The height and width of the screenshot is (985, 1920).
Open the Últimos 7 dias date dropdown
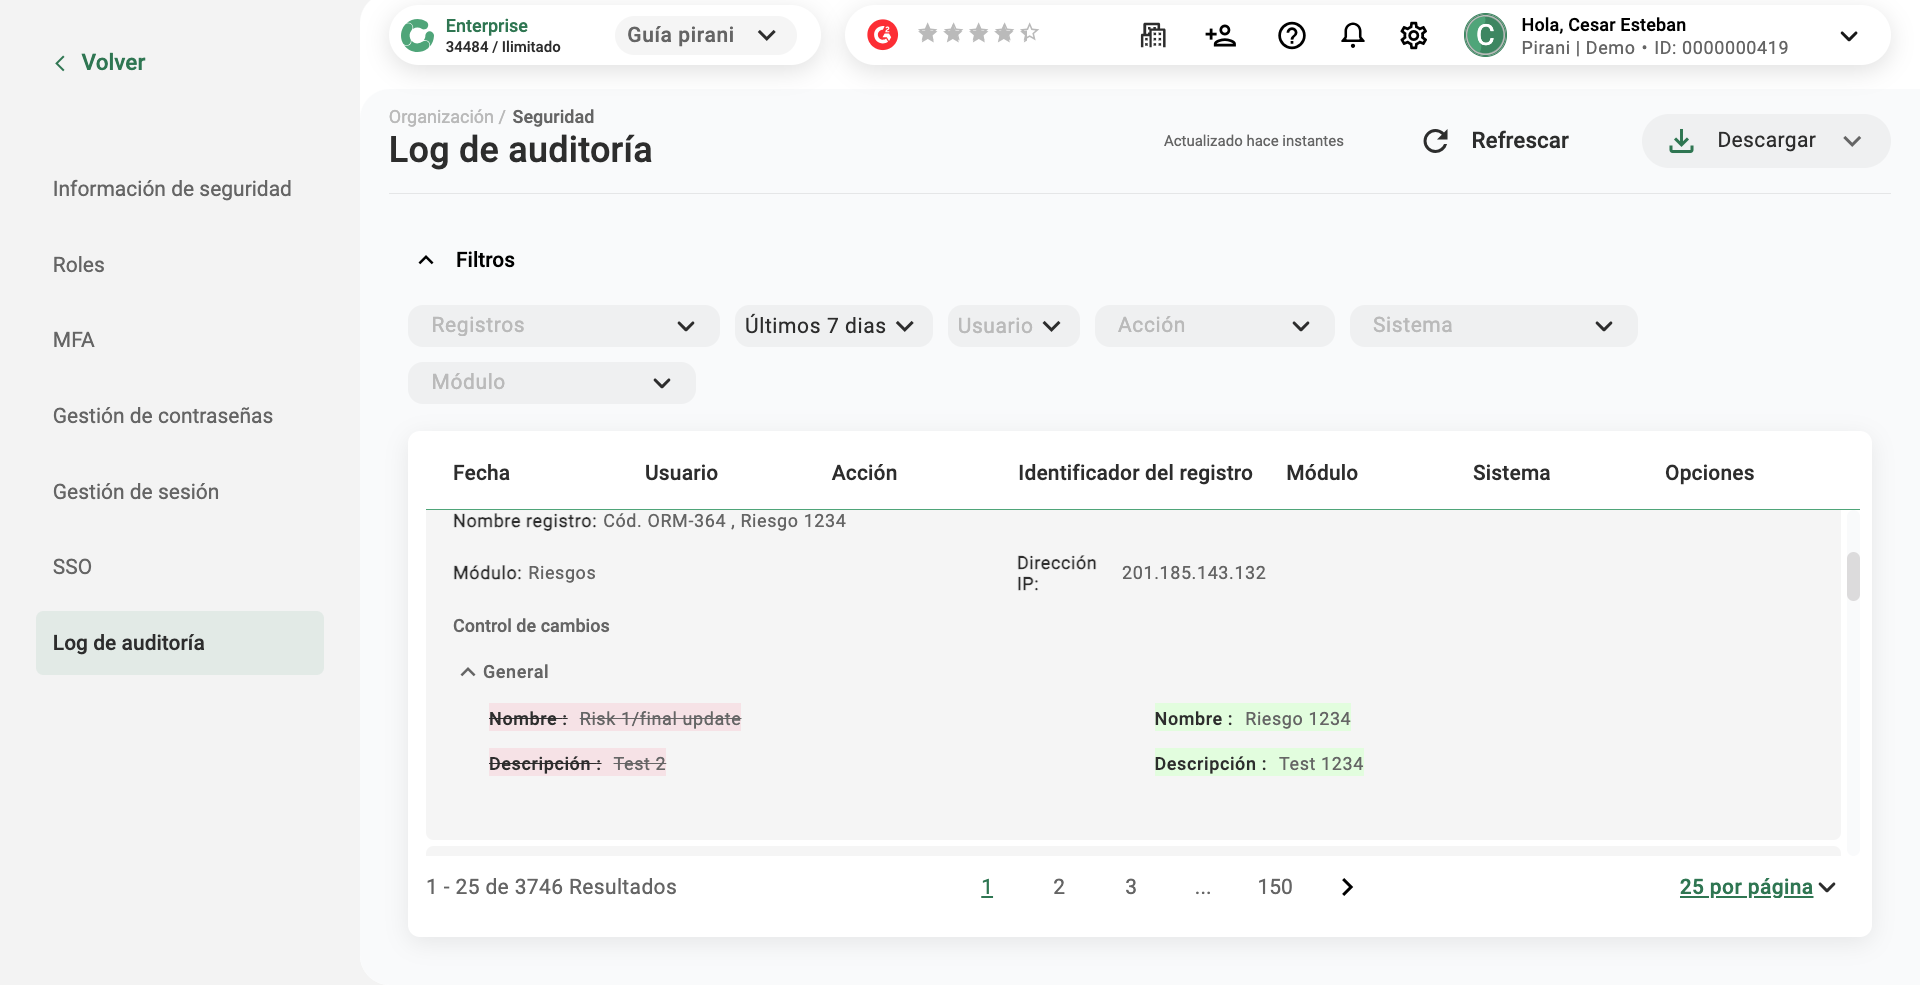coord(832,326)
